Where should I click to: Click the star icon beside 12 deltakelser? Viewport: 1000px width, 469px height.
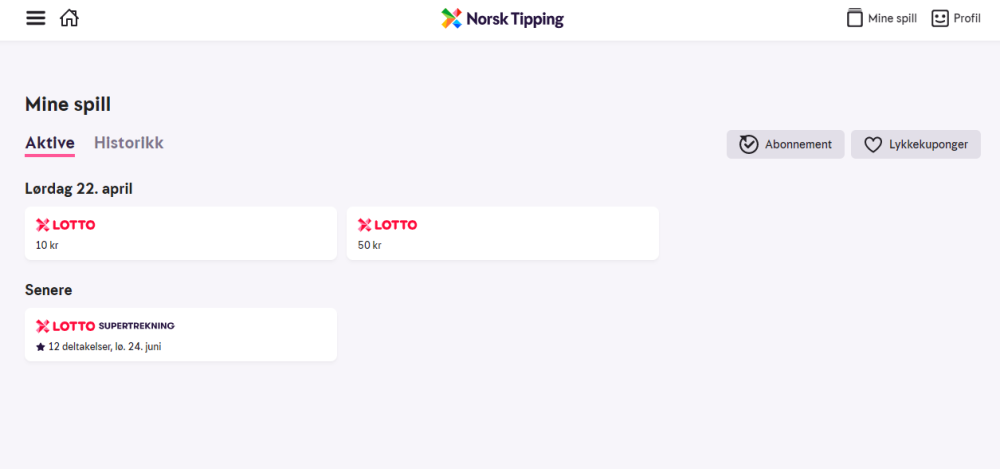point(41,347)
